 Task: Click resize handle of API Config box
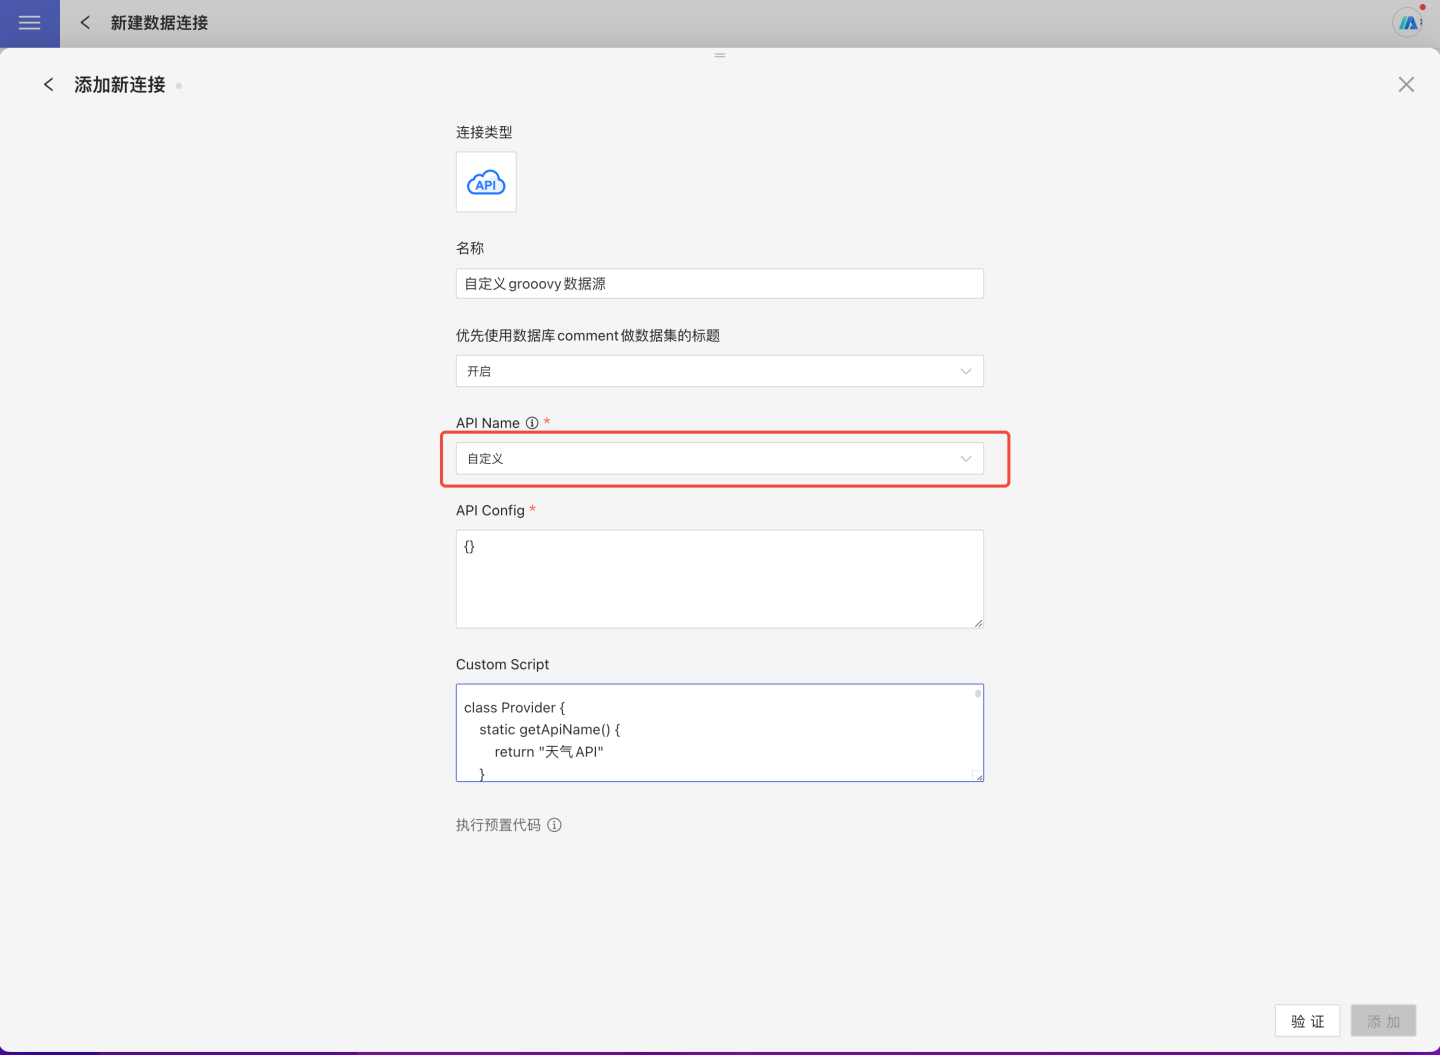click(978, 623)
